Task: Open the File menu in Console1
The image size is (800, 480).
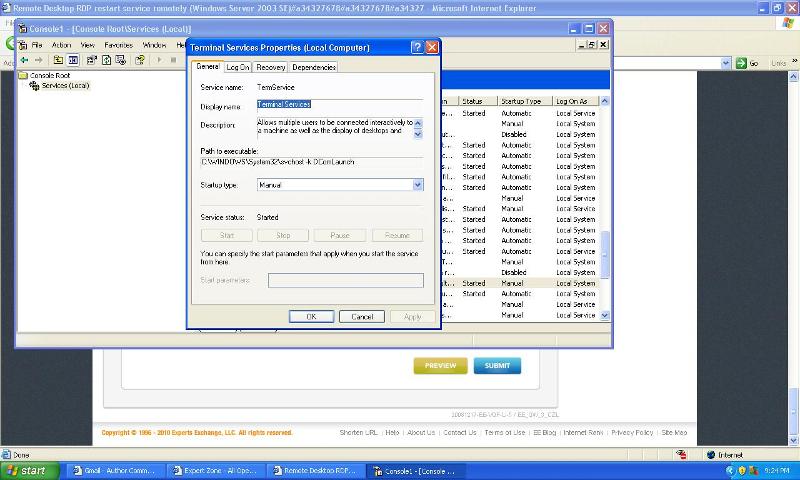Action: click(37, 45)
